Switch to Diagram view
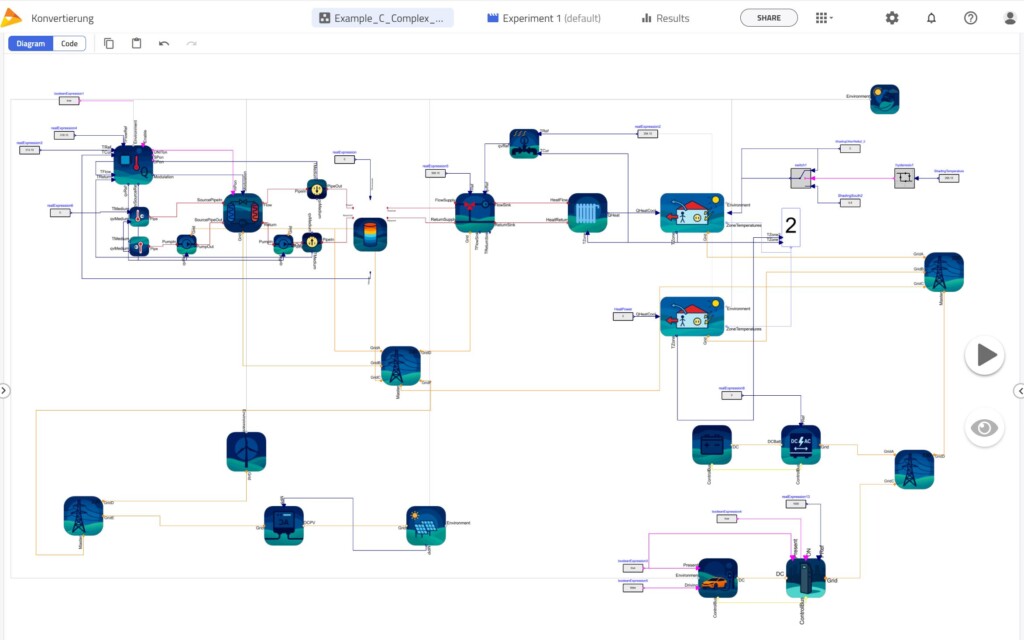 31,44
